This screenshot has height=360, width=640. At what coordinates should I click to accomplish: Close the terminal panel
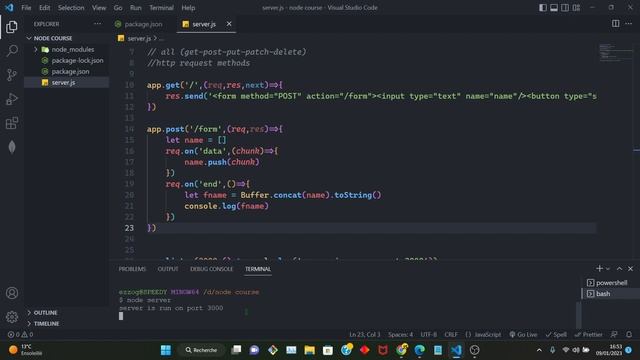(630, 269)
